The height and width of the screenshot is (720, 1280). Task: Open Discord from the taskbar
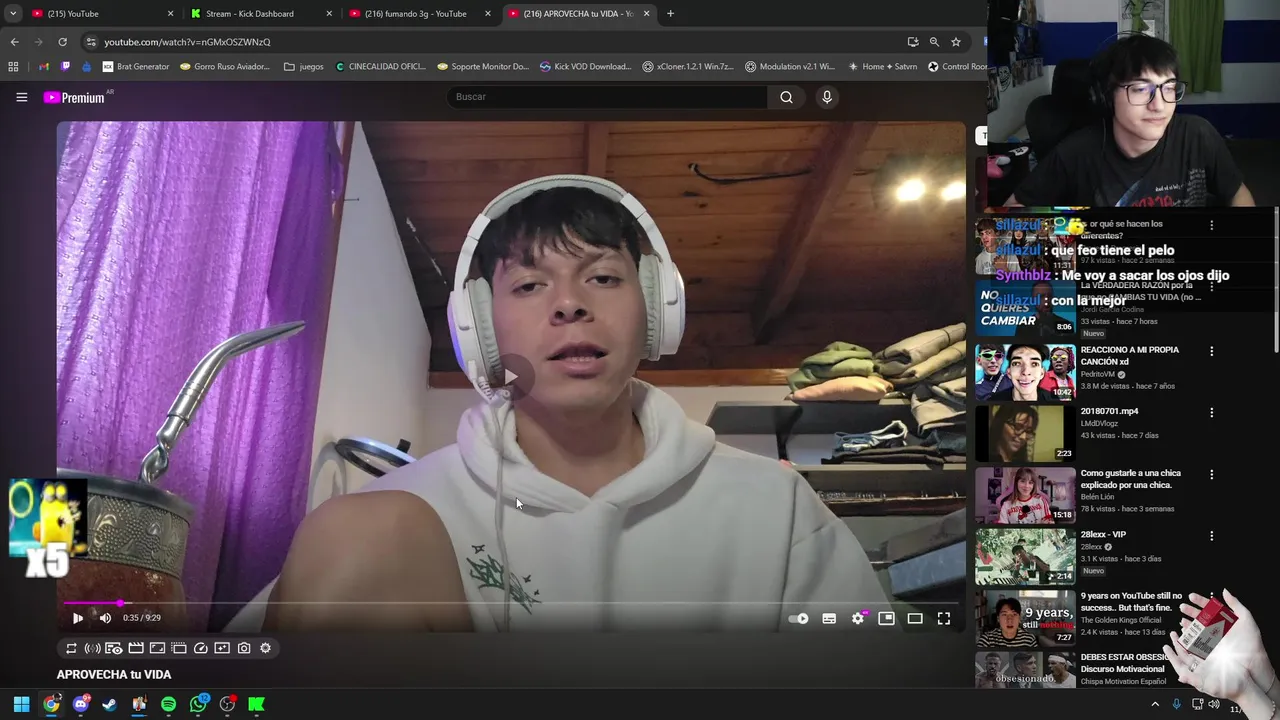(81, 704)
